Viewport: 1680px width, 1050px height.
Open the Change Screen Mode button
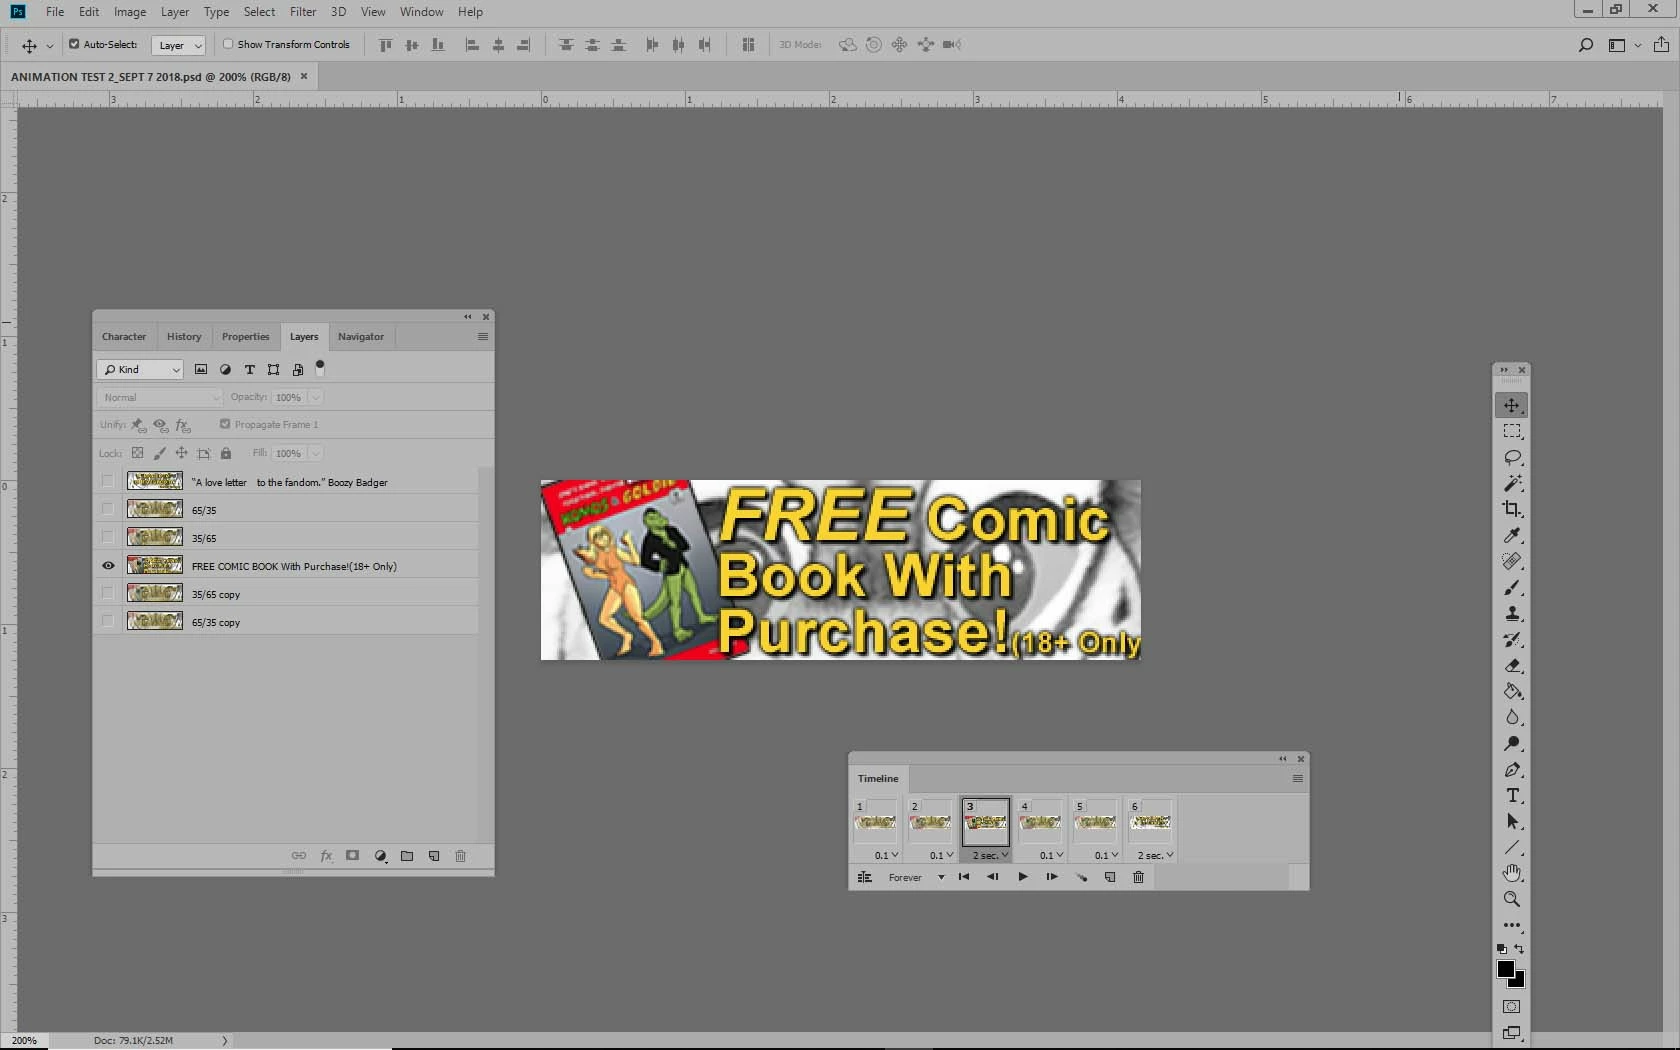click(x=1511, y=1032)
